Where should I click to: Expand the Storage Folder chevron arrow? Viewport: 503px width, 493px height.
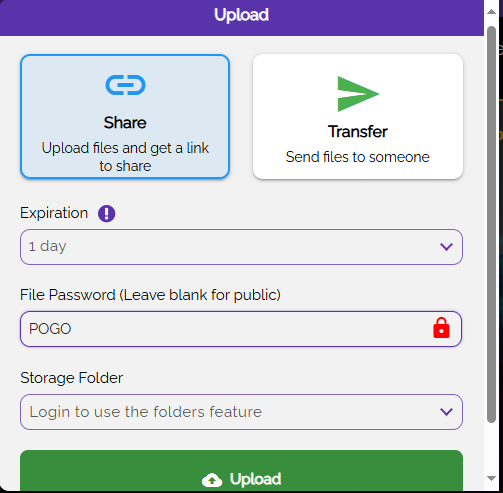[446, 412]
